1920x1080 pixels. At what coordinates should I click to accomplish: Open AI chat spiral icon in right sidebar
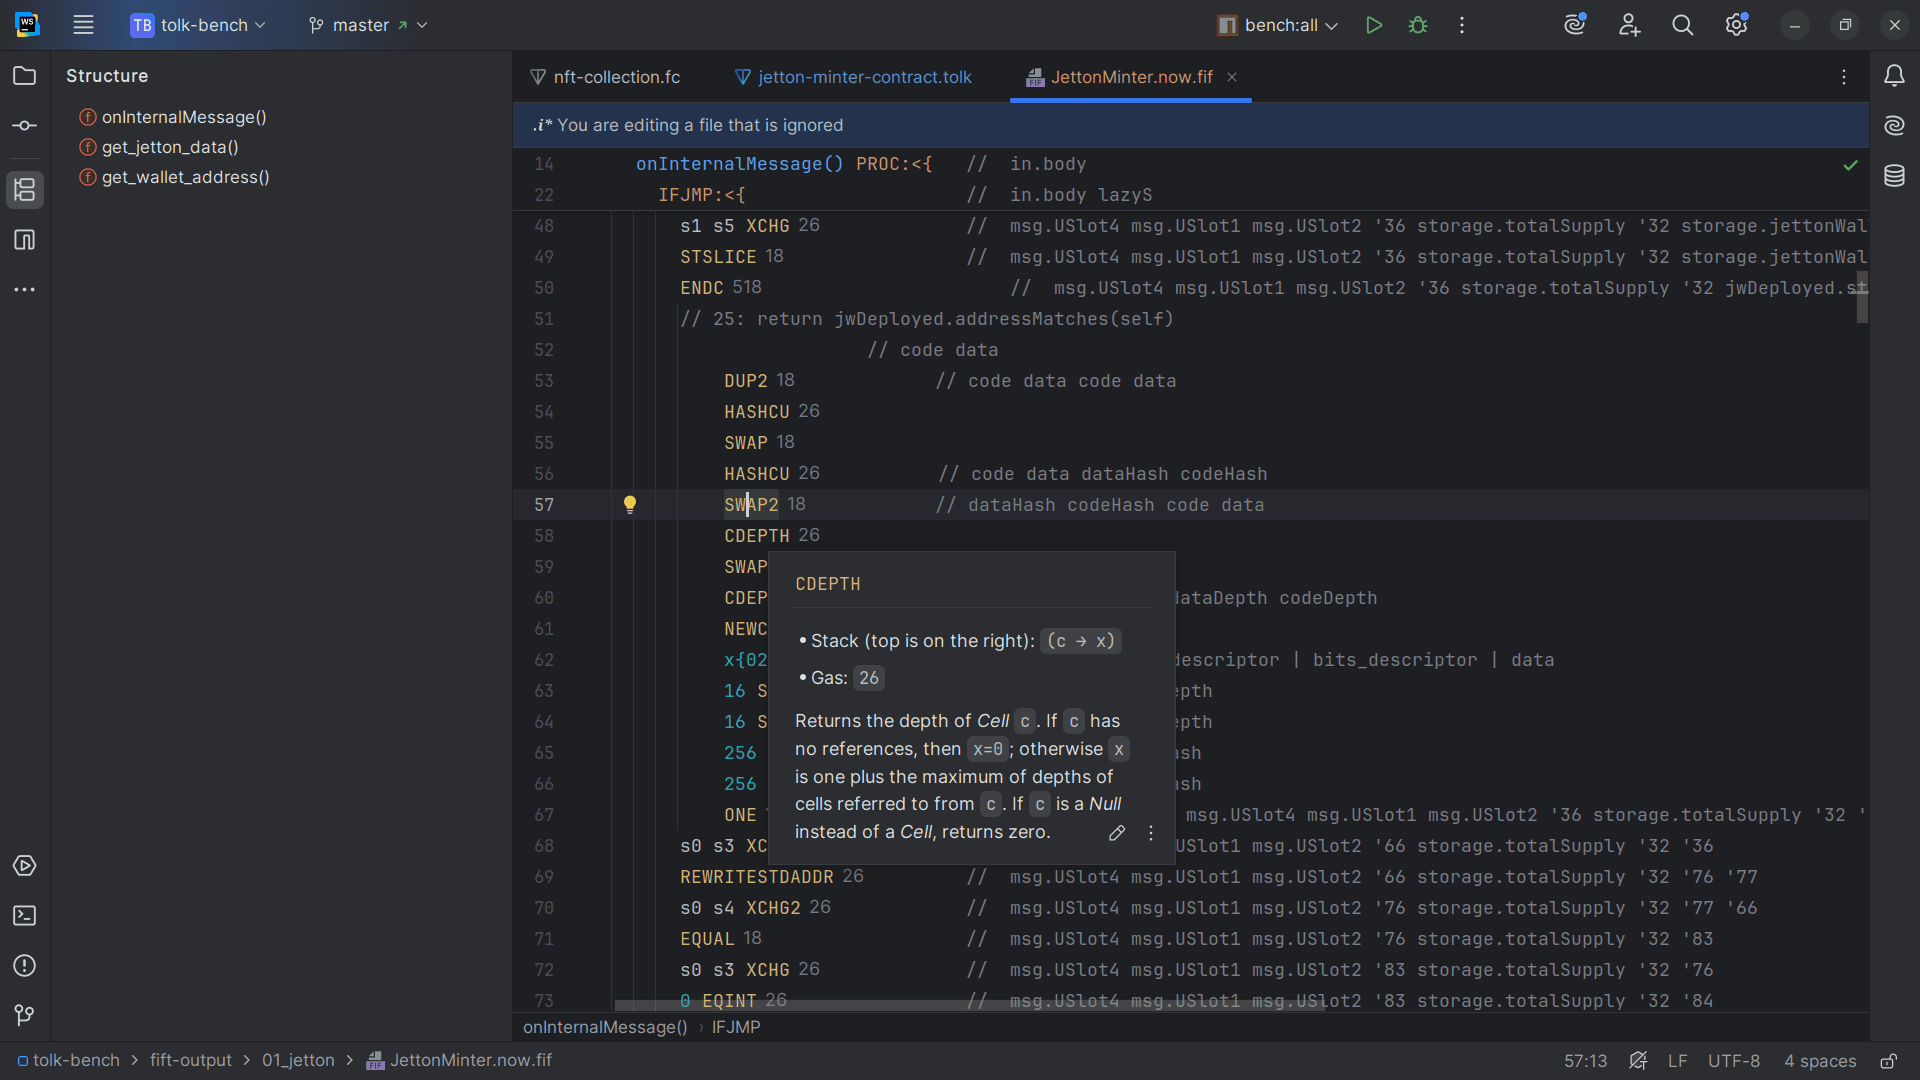(x=1895, y=126)
